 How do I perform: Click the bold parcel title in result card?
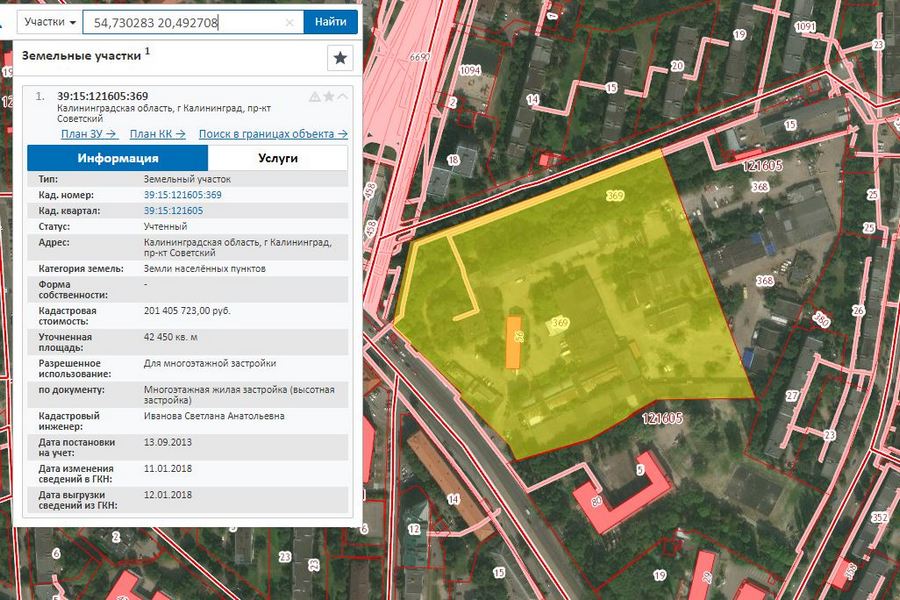click(x=103, y=96)
